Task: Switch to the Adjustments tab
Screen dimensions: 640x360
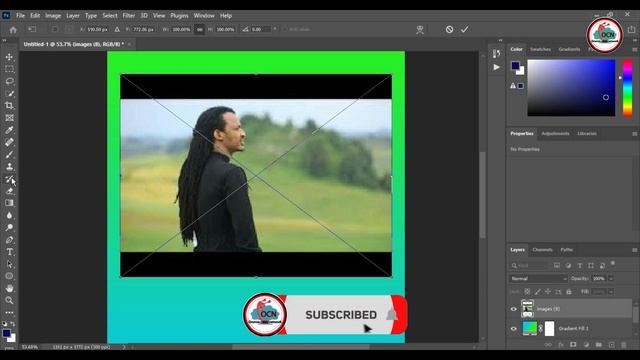Action: point(555,133)
